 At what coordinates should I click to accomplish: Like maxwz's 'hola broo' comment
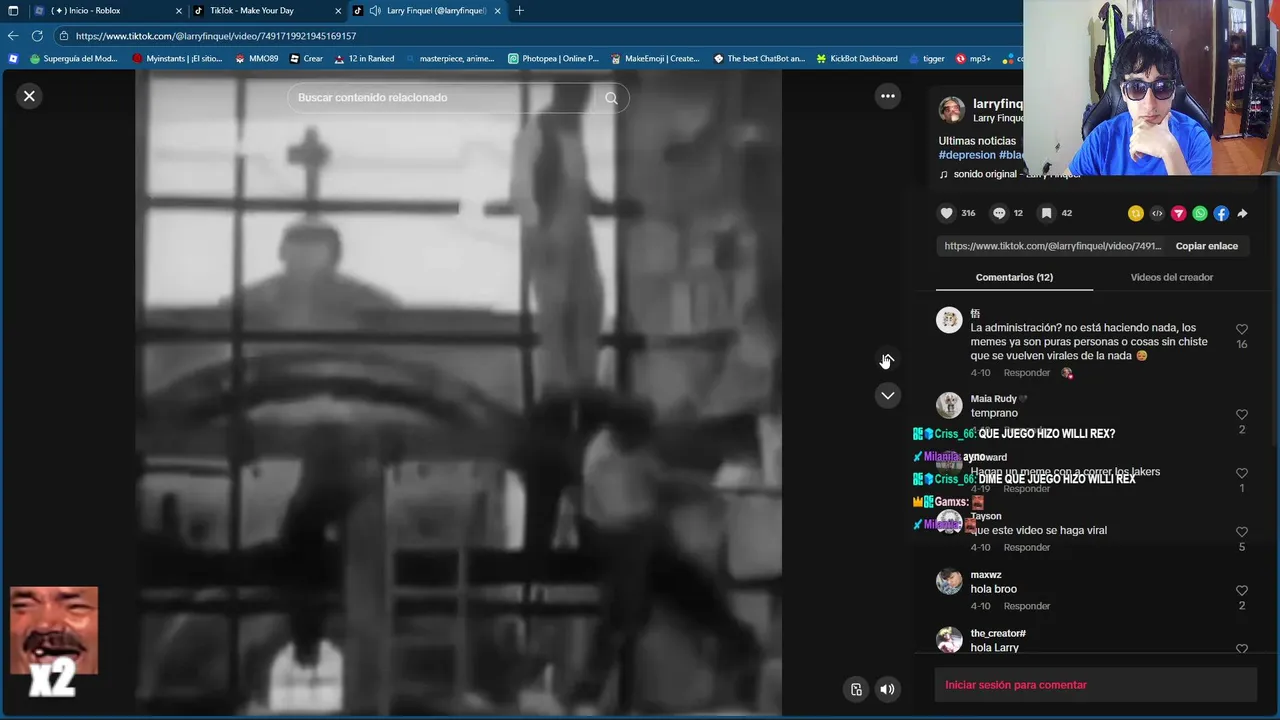coord(1242,591)
